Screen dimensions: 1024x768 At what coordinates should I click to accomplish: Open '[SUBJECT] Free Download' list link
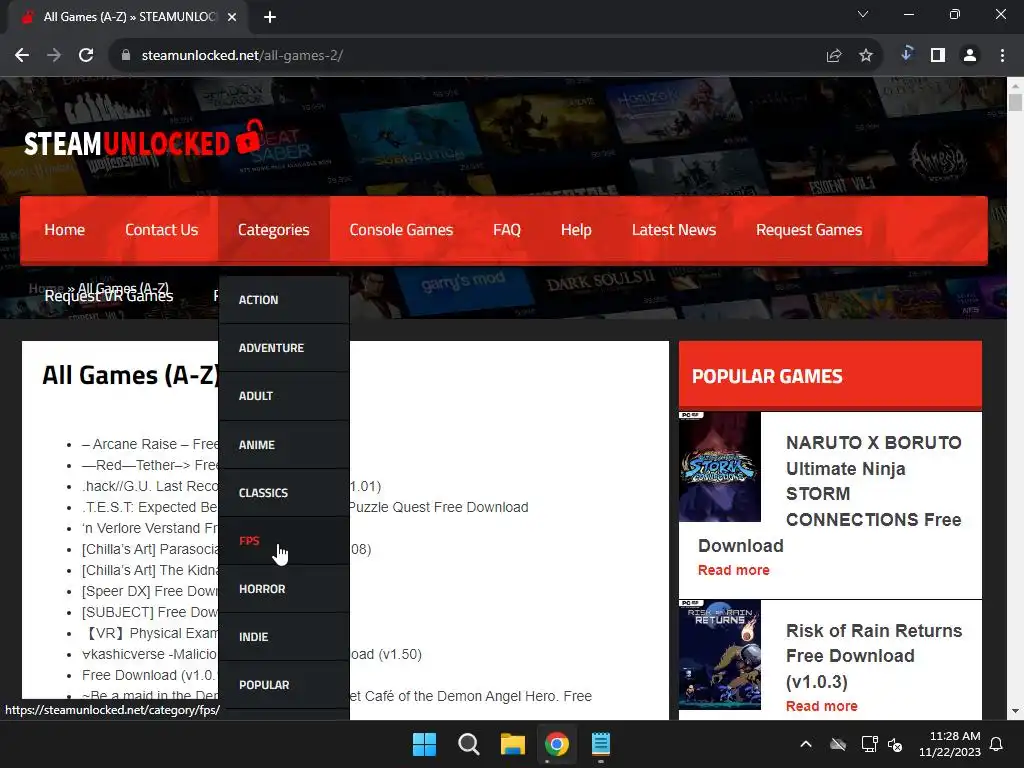(150, 612)
